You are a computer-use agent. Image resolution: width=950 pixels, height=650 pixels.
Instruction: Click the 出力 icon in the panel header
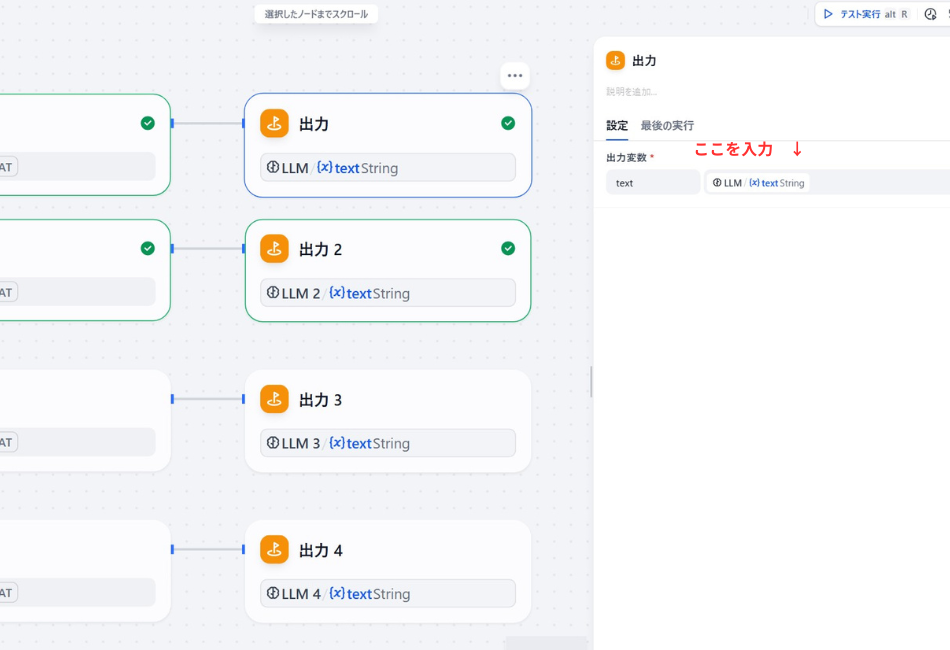click(615, 60)
